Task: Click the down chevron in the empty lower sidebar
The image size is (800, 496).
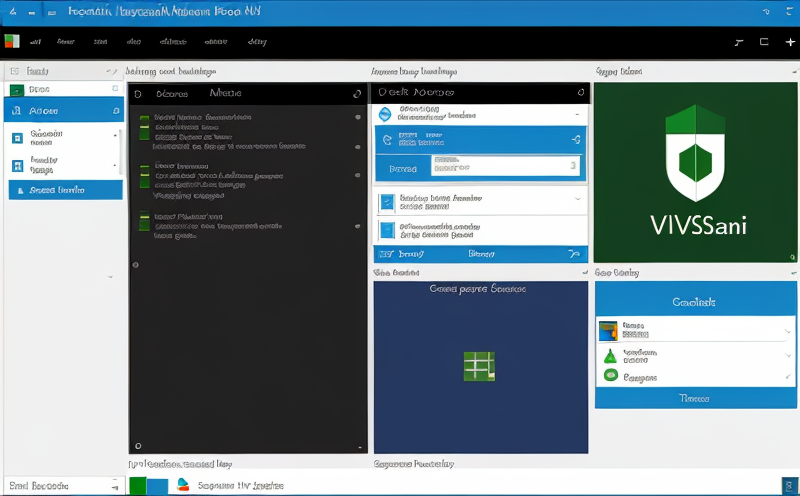Action: (110, 277)
